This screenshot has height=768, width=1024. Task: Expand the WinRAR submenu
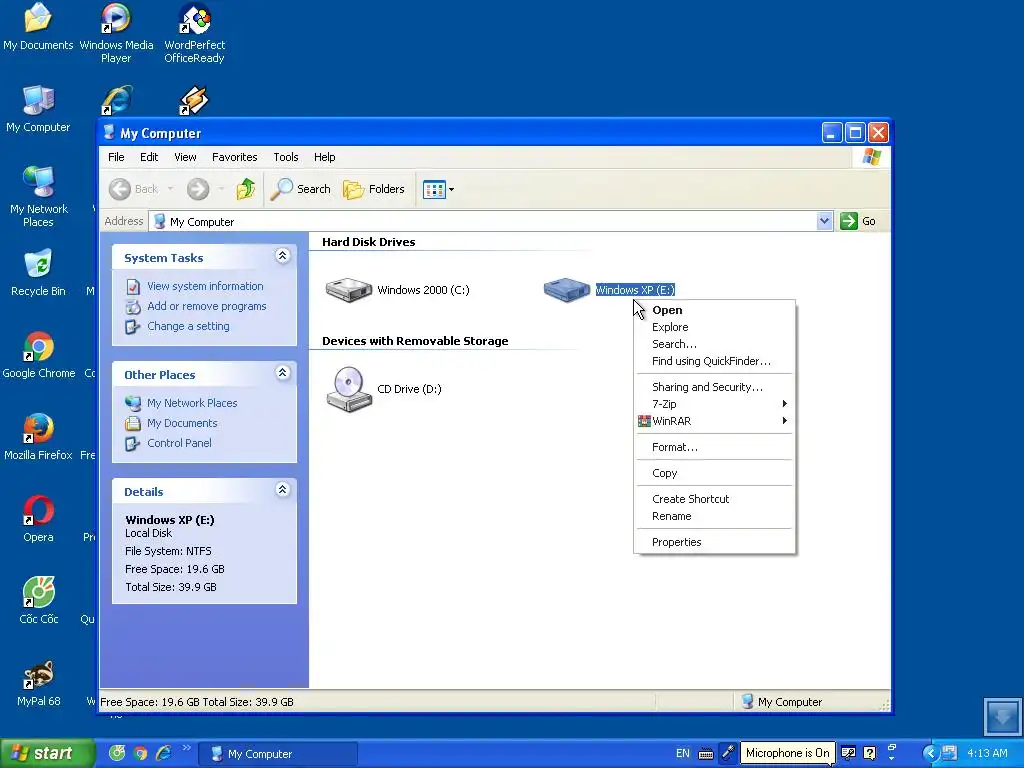point(714,421)
